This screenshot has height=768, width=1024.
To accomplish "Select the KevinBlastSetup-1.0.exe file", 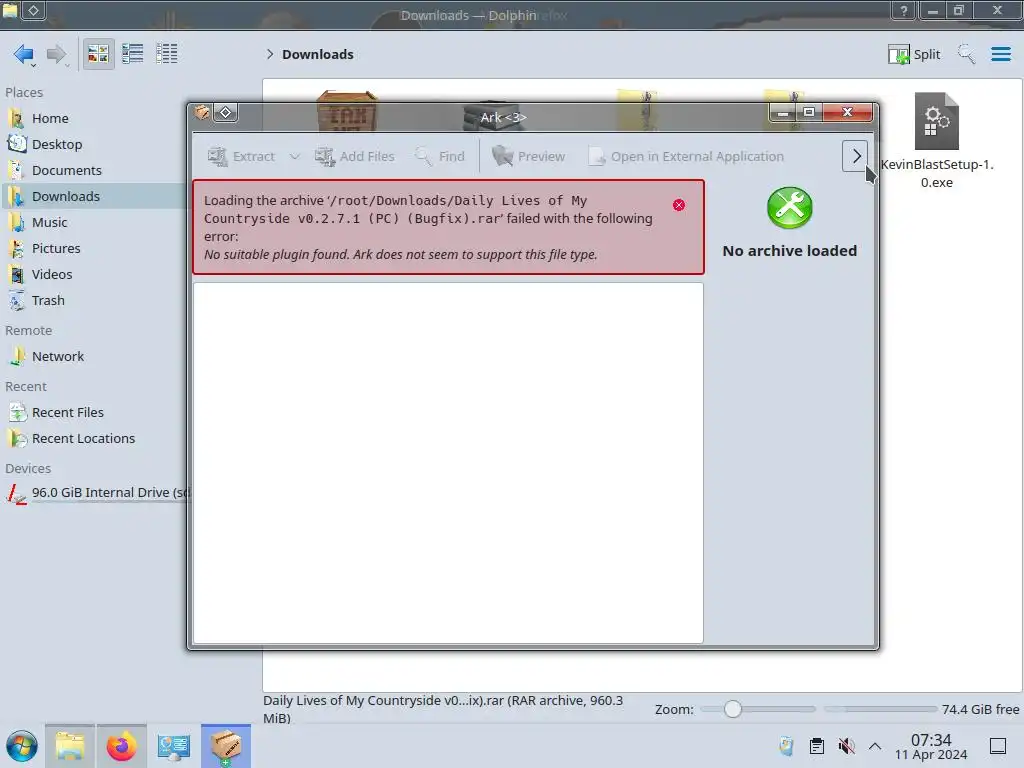I will [936, 140].
